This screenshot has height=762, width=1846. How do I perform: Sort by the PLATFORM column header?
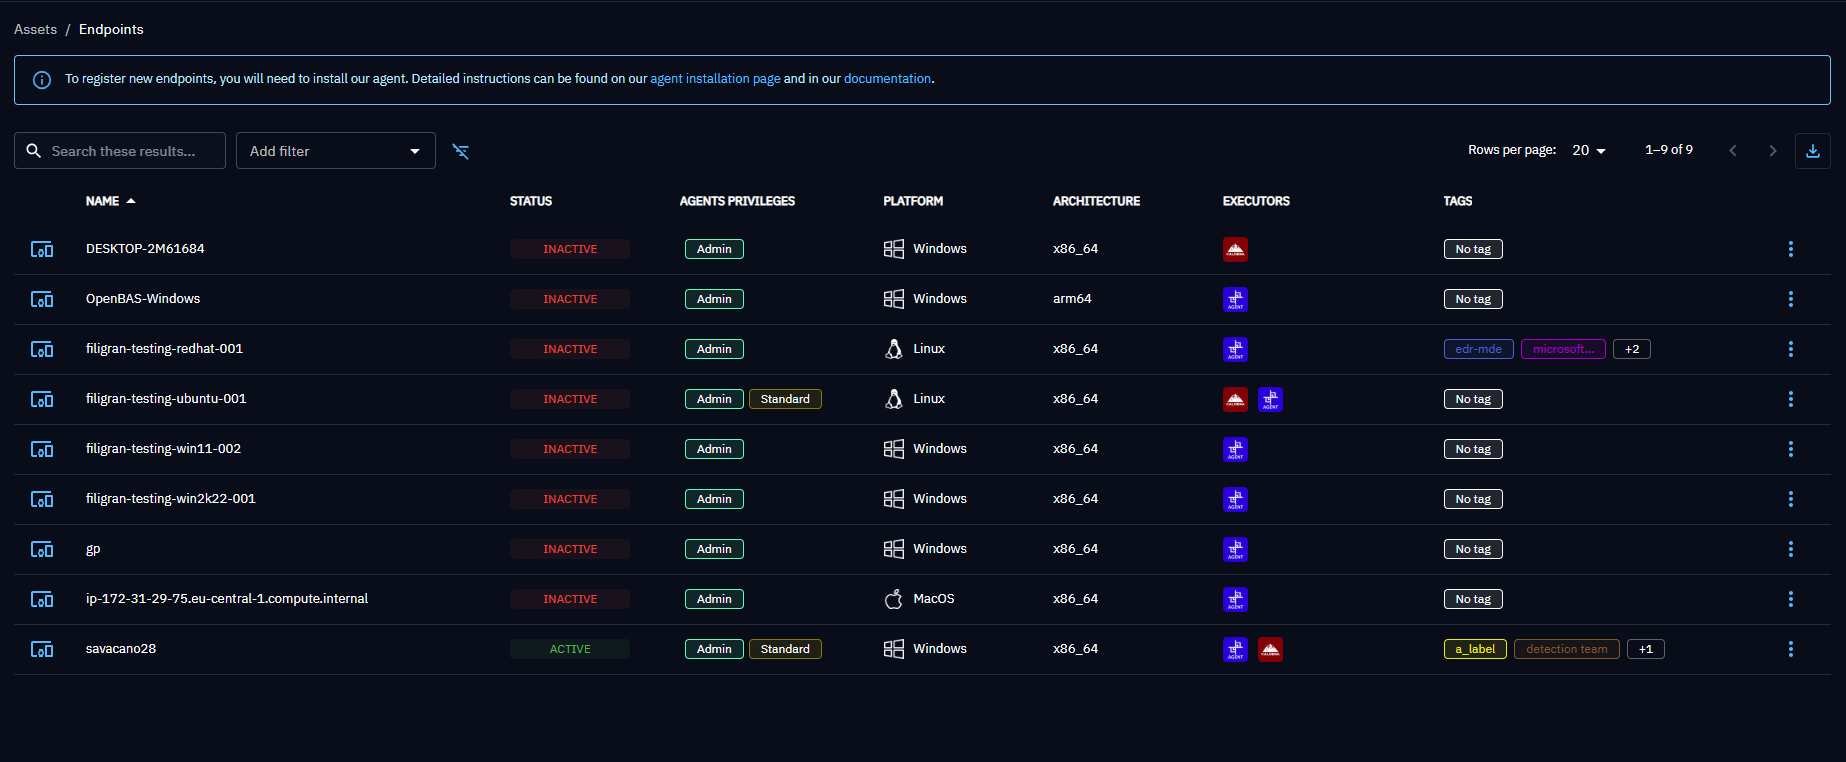coord(912,201)
